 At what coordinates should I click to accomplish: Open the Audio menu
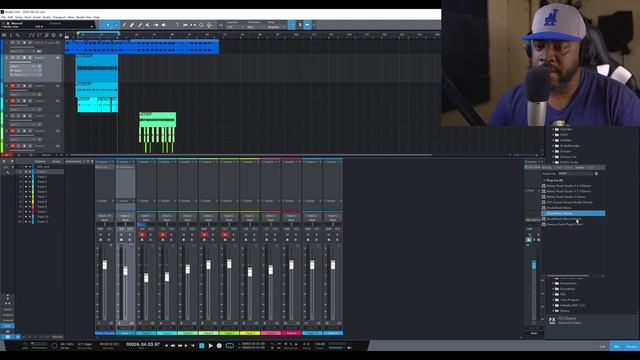point(47,18)
